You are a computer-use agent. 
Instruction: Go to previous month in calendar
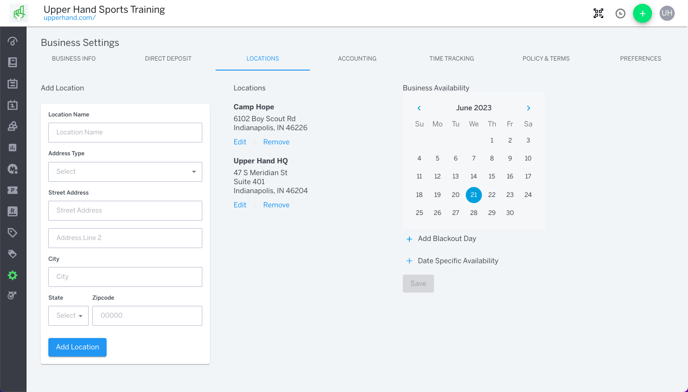(x=419, y=108)
